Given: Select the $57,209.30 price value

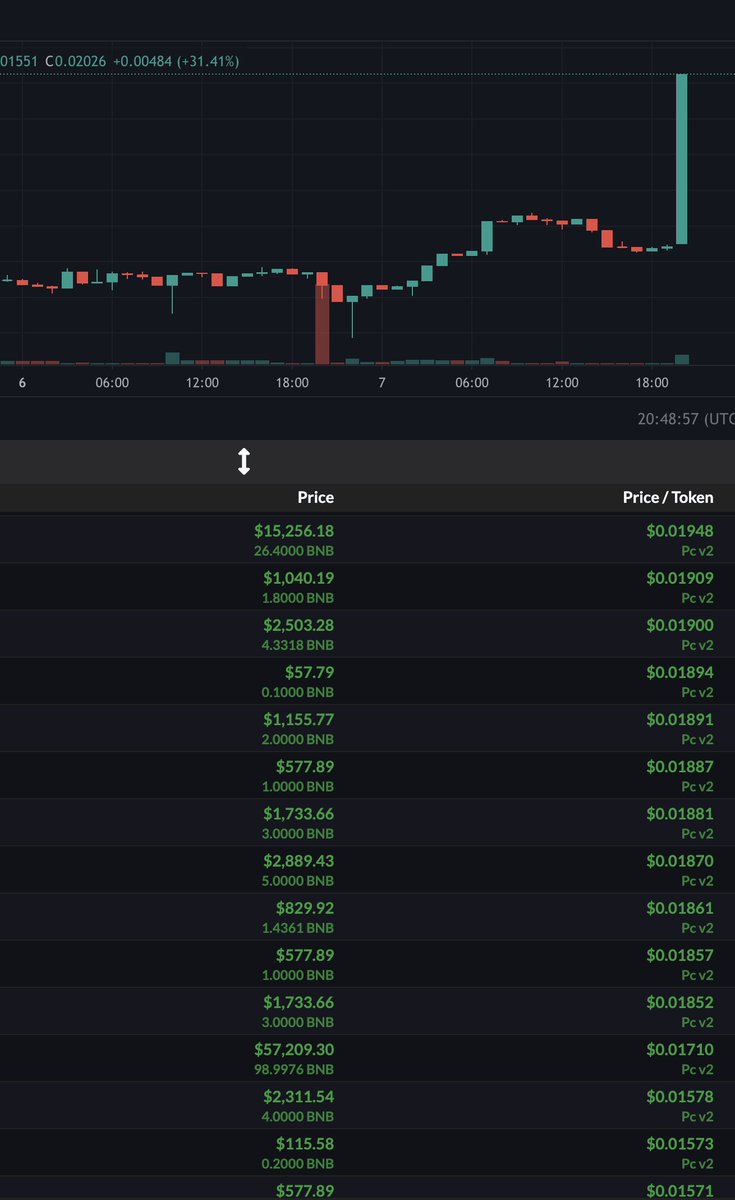Looking at the screenshot, I should [294, 1049].
